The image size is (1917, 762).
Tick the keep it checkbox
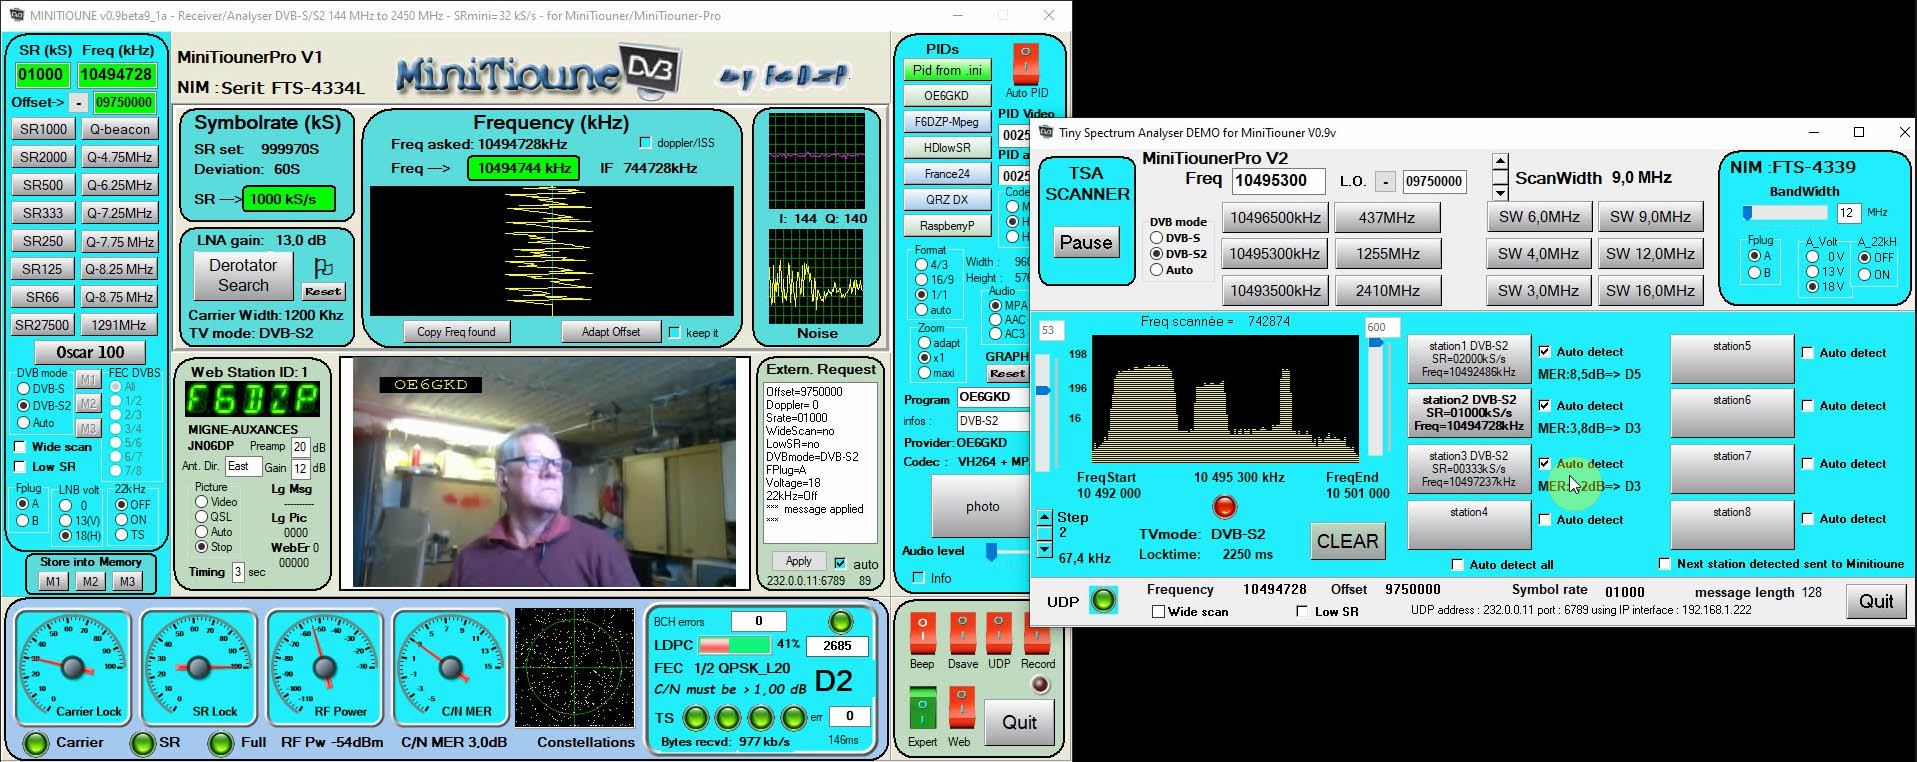pyautogui.click(x=675, y=332)
